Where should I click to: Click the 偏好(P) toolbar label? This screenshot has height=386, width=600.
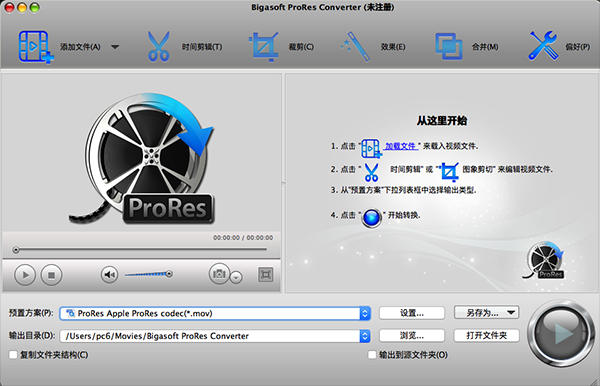577,47
